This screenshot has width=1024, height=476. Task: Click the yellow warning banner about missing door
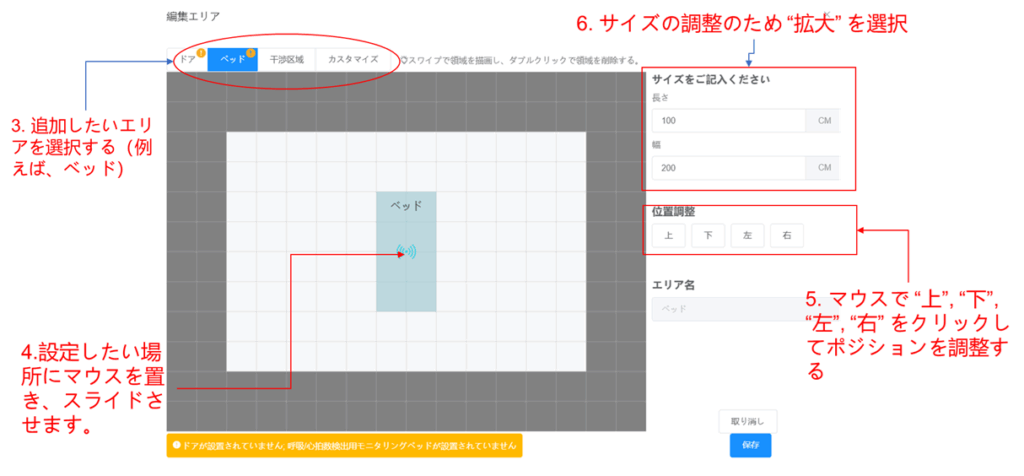(x=344, y=445)
